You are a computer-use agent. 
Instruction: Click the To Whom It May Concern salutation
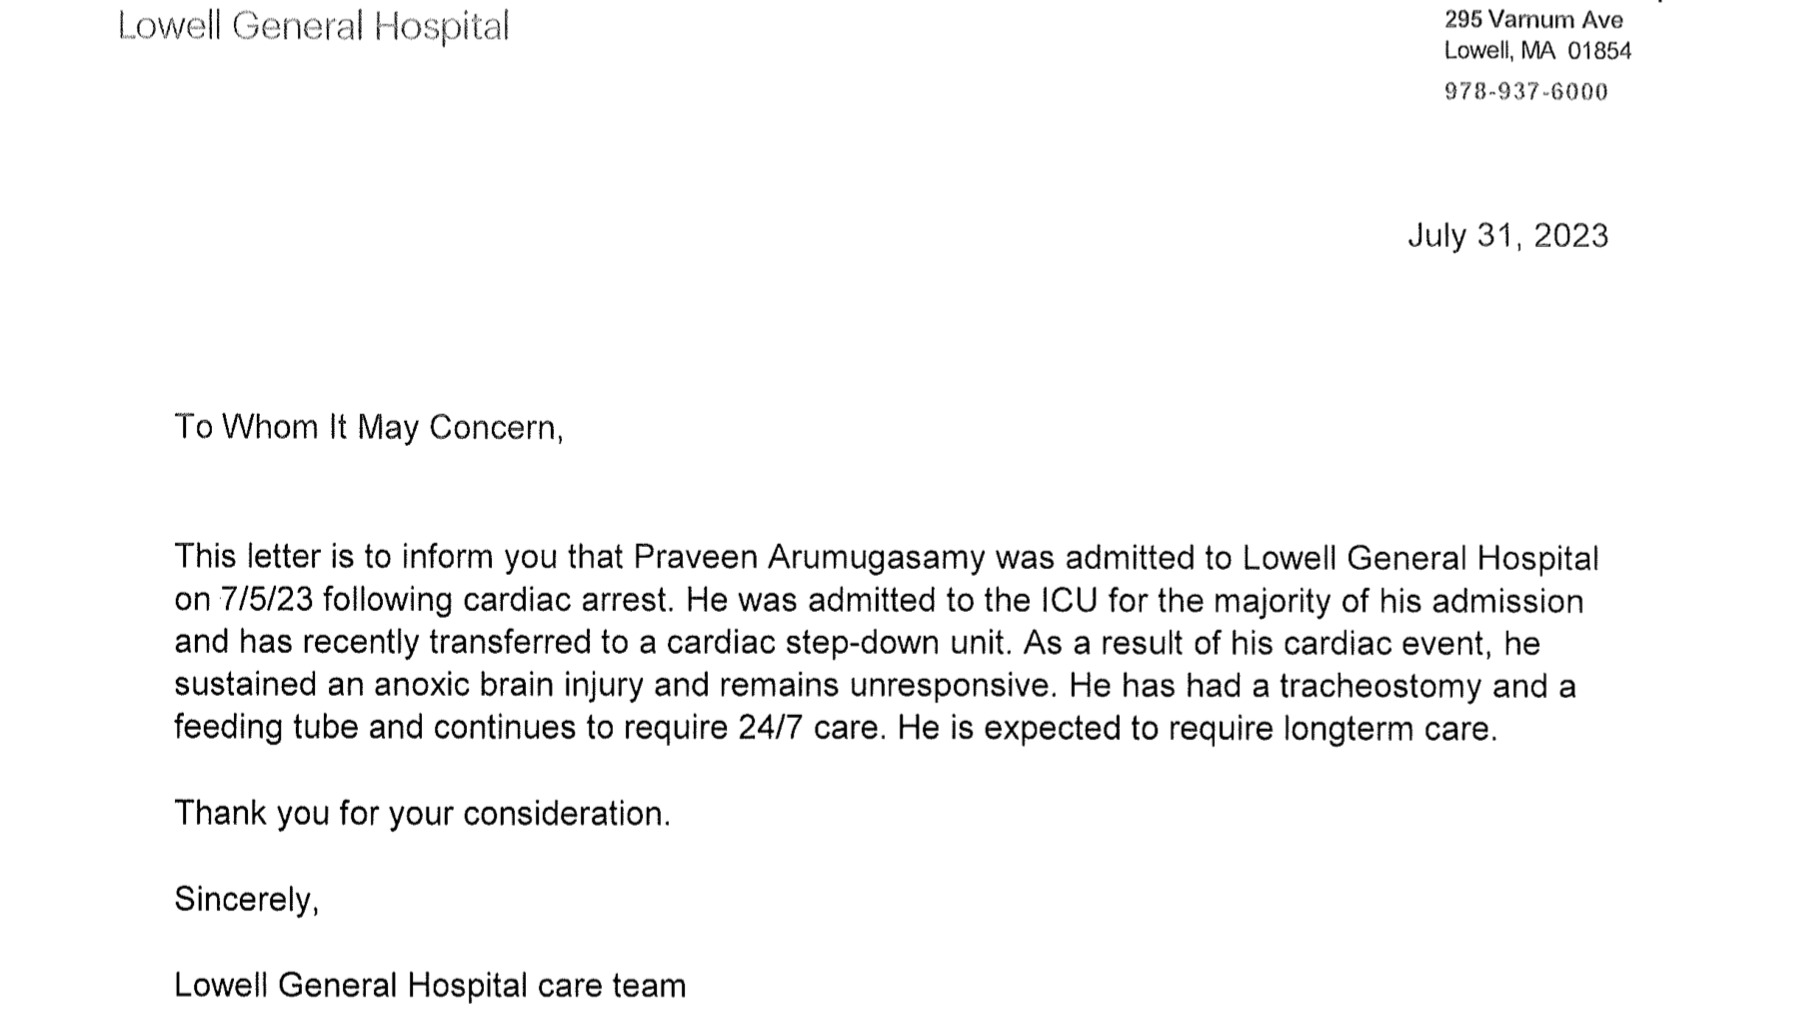[368, 428]
